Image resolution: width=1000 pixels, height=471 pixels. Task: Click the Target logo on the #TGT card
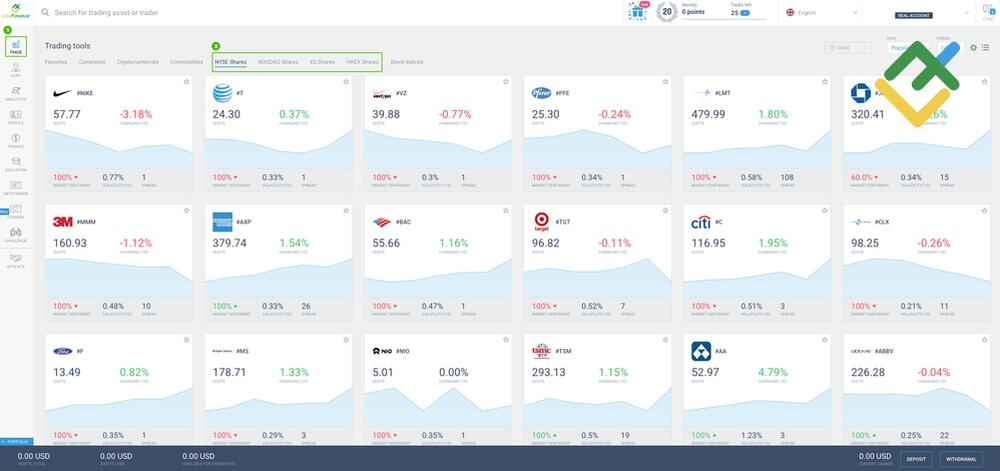click(541, 222)
